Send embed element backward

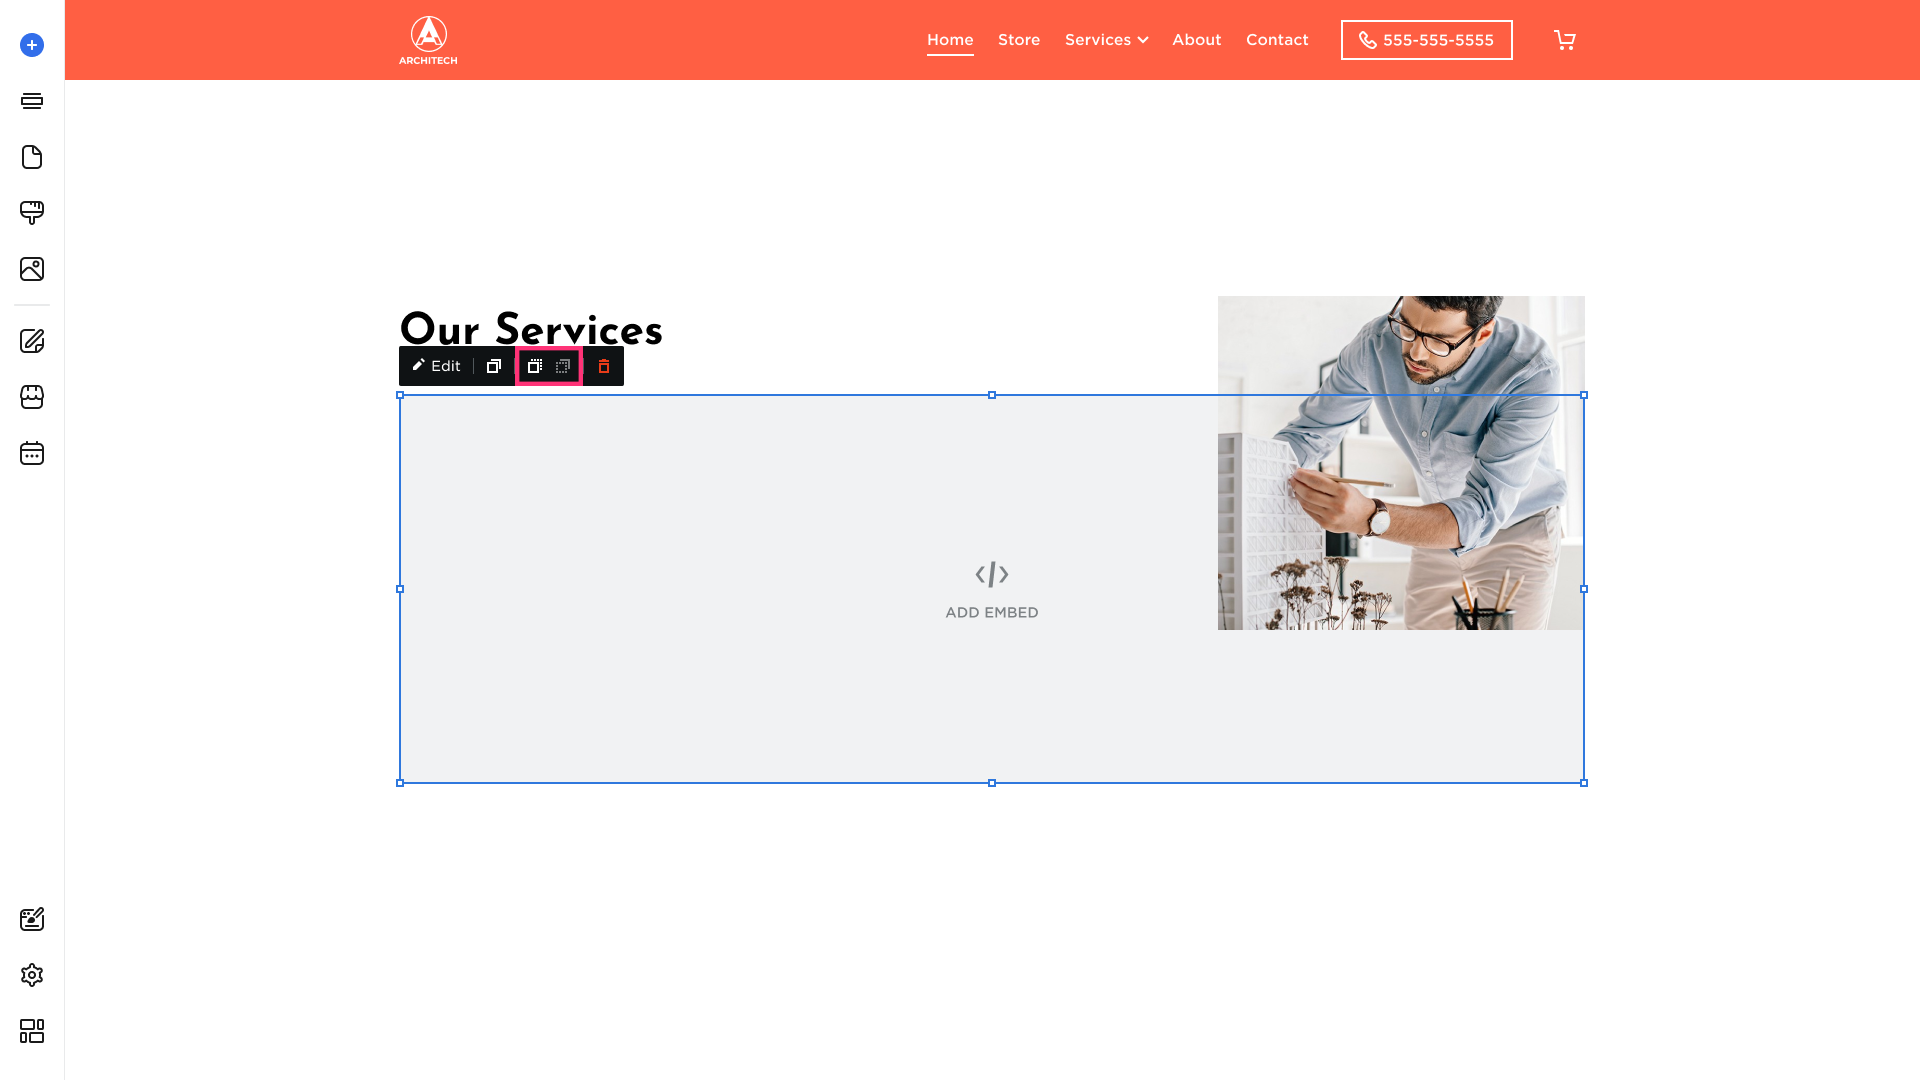563,367
